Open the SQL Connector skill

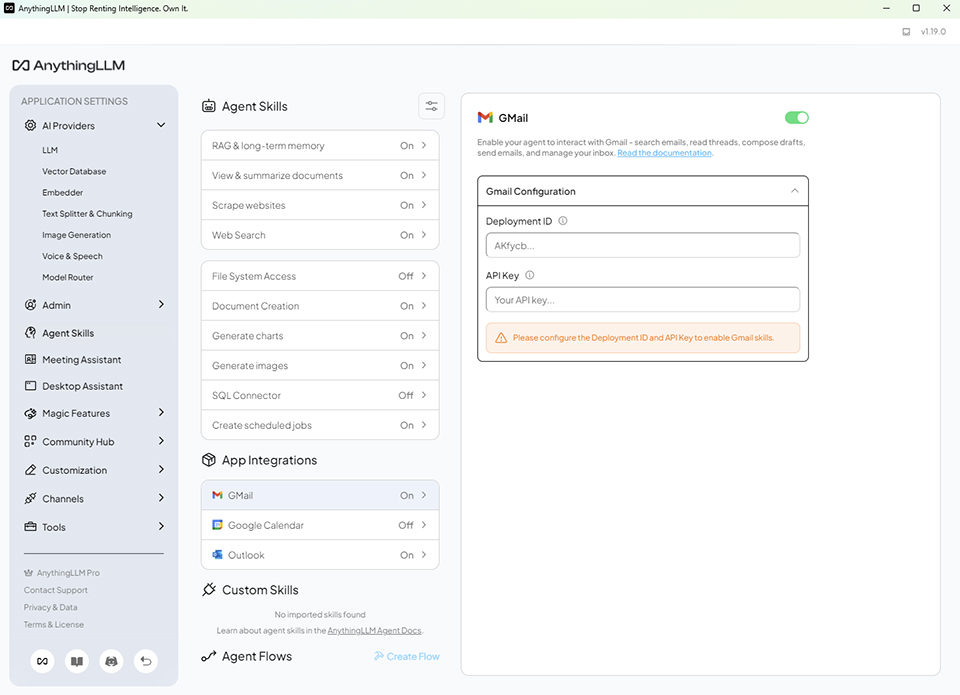click(x=320, y=396)
